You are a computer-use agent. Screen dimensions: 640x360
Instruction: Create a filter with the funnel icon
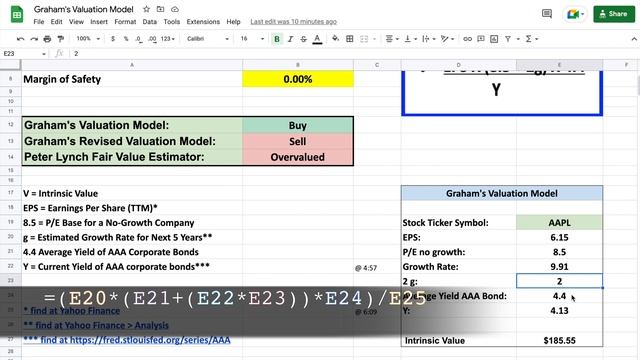point(508,39)
